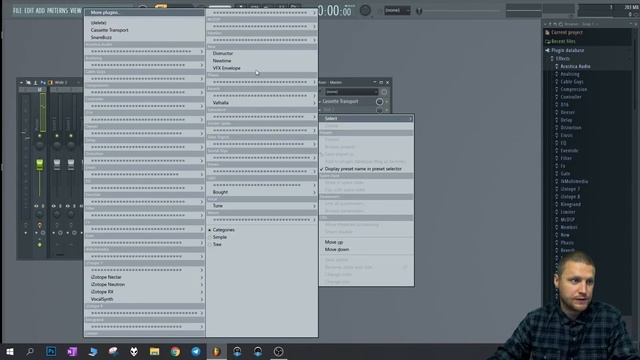
Task: Open Recent files in the browser
Action: (x=563, y=41)
